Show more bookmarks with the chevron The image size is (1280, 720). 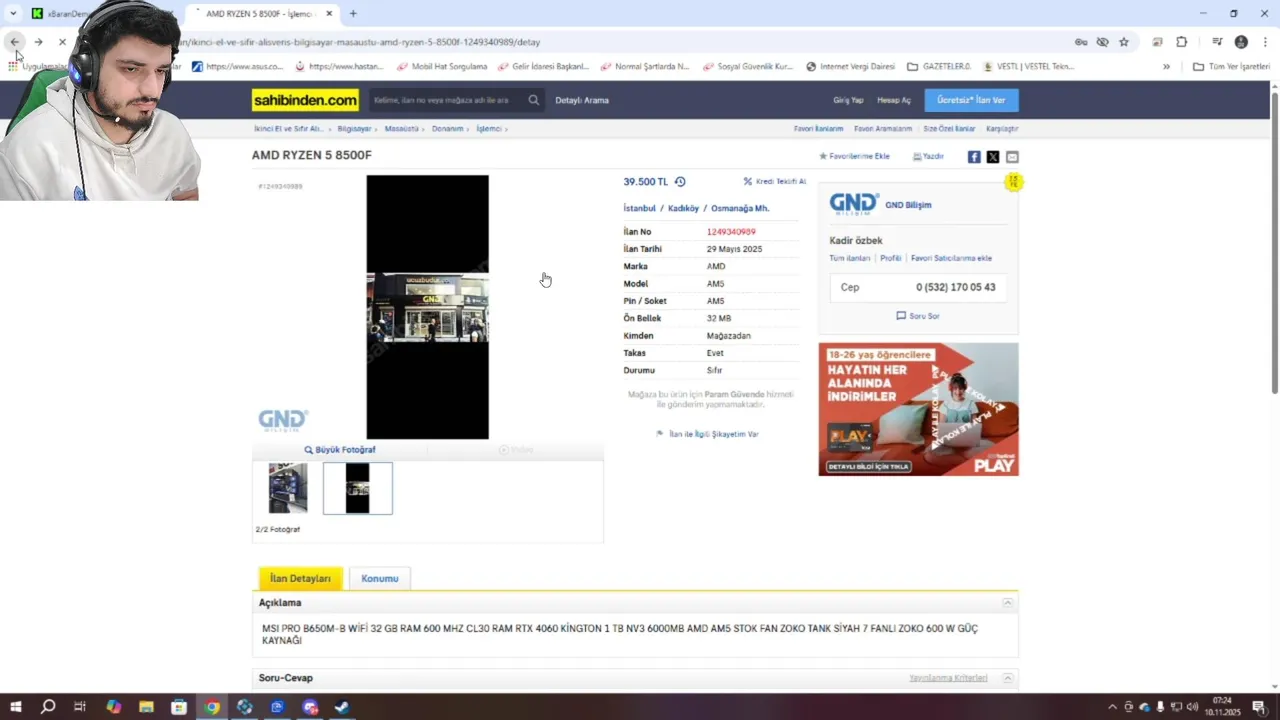click(x=1166, y=66)
